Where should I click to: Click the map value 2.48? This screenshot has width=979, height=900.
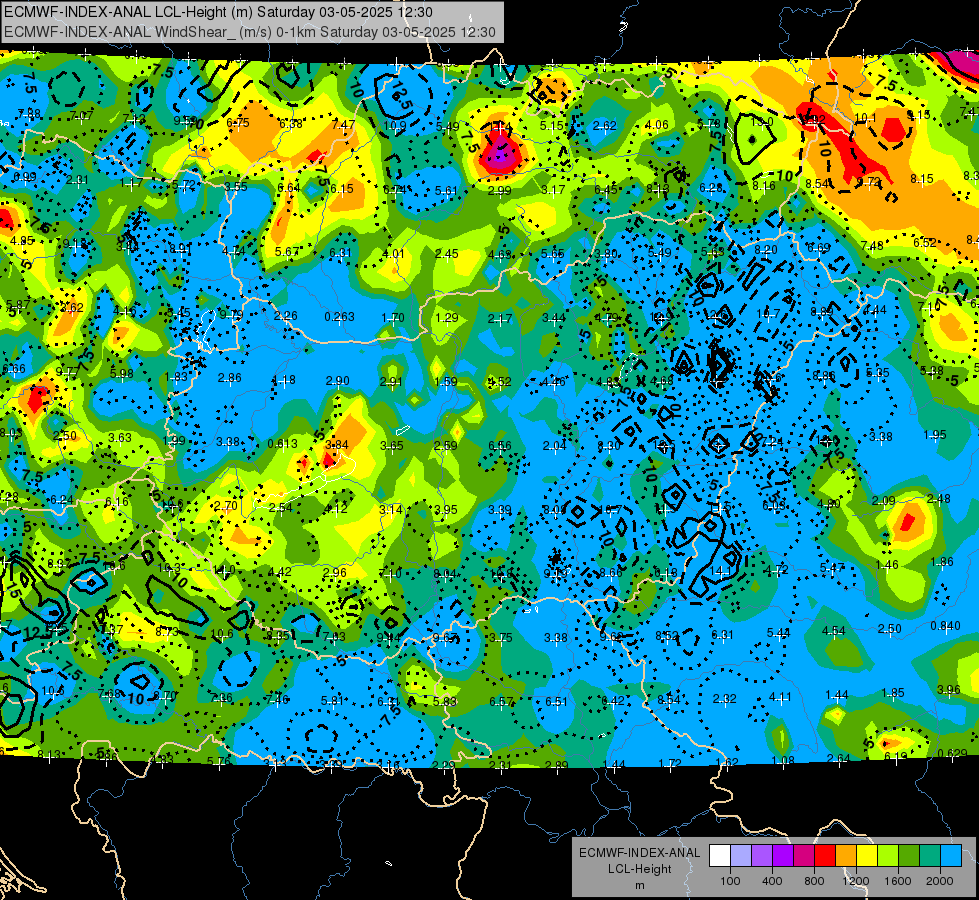click(938, 498)
